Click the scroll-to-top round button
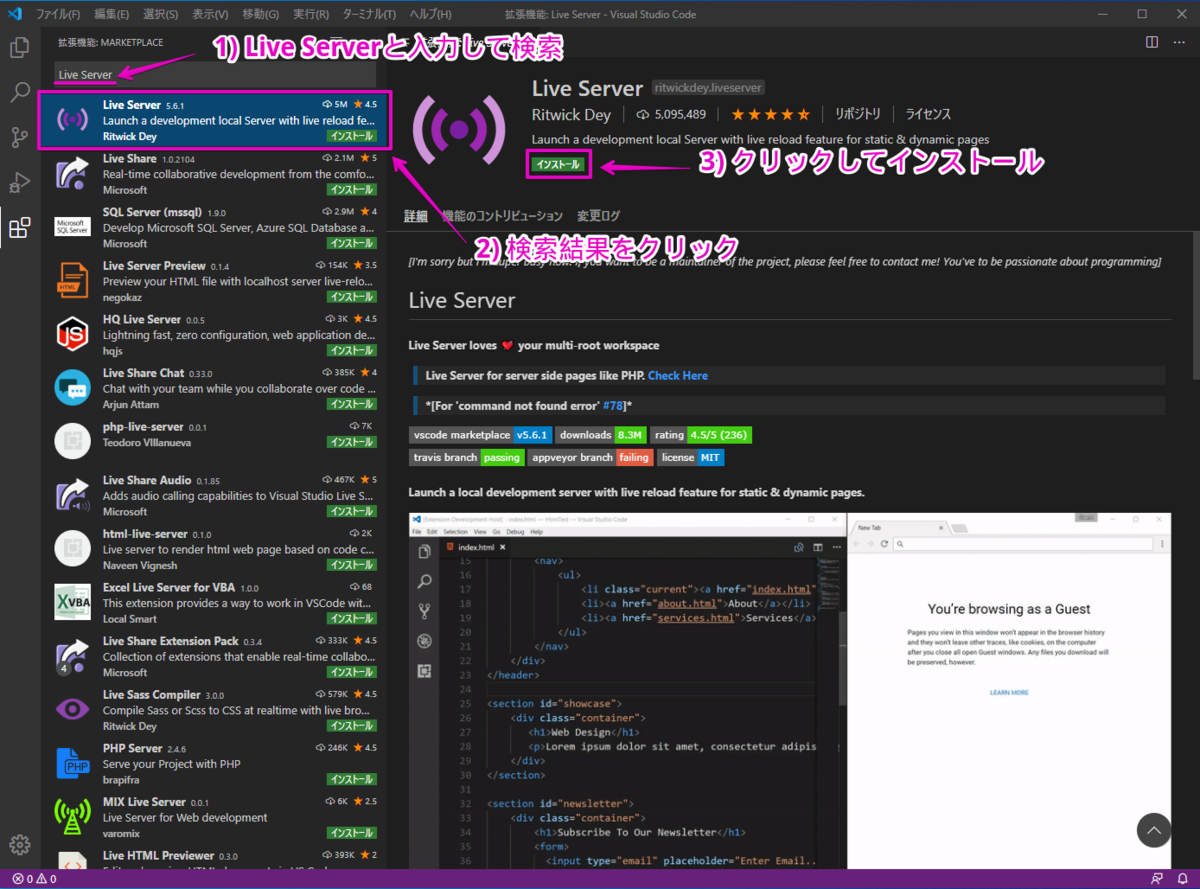The height and width of the screenshot is (889, 1200). click(1154, 830)
